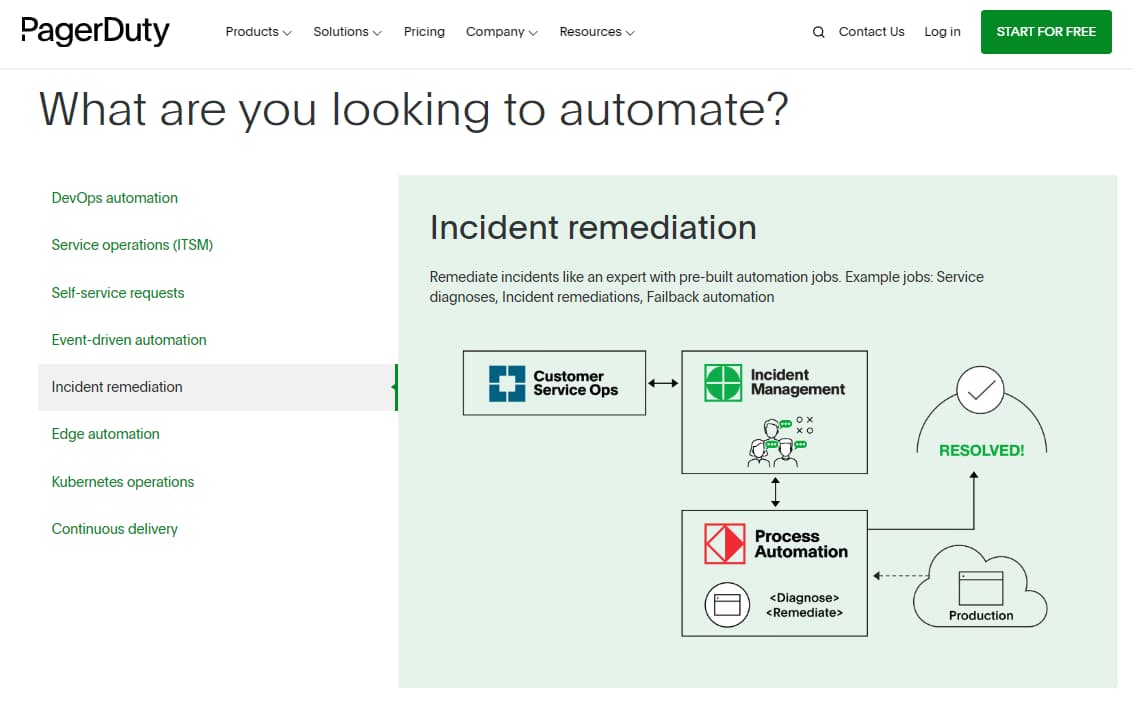This screenshot has height=703, width=1133.
Task: Select the Continuous delivery tab
Action: [x=114, y=529]
